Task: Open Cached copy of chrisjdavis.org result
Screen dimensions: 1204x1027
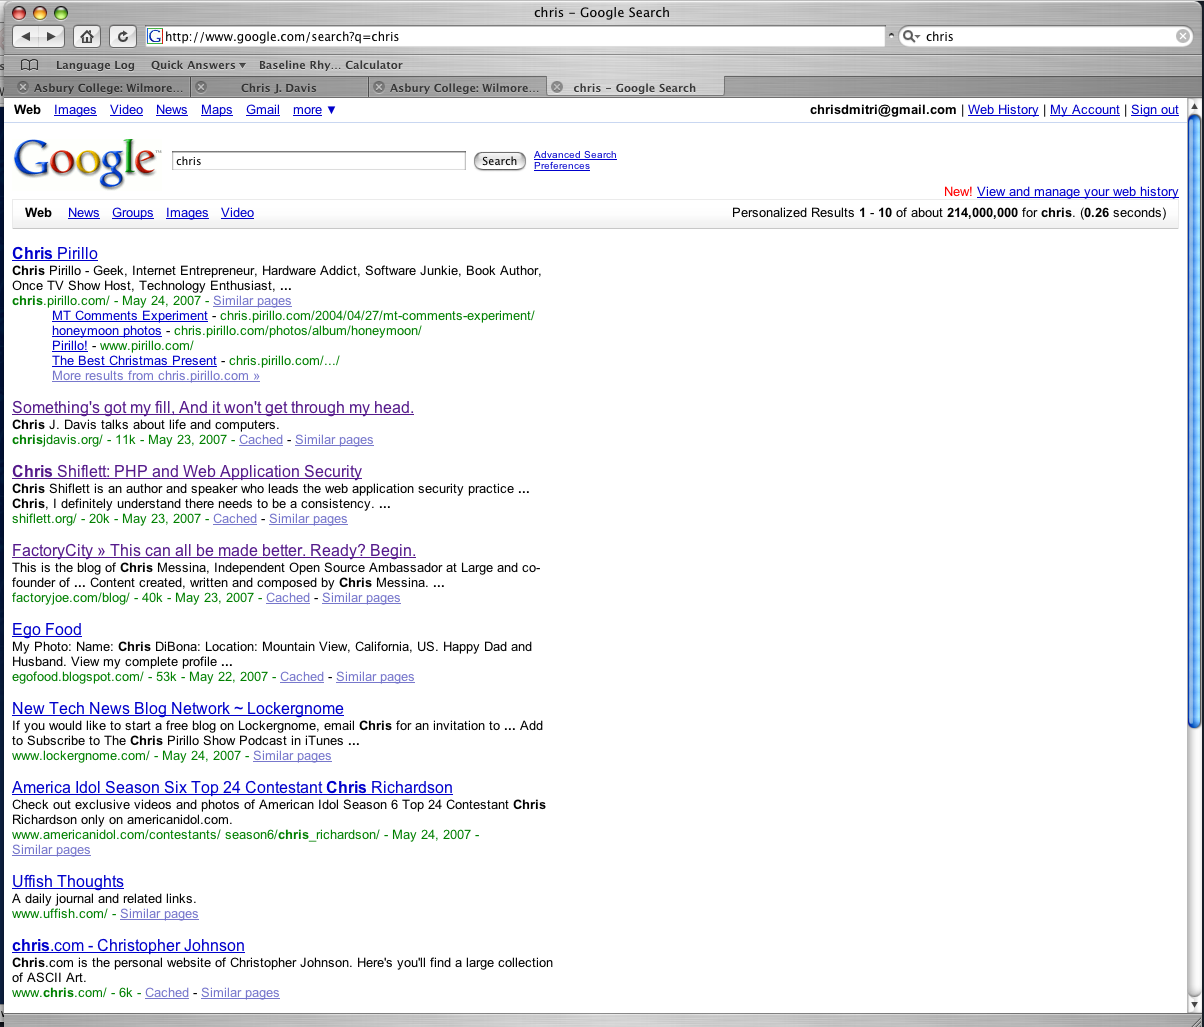Action: (x=261, y=440)
